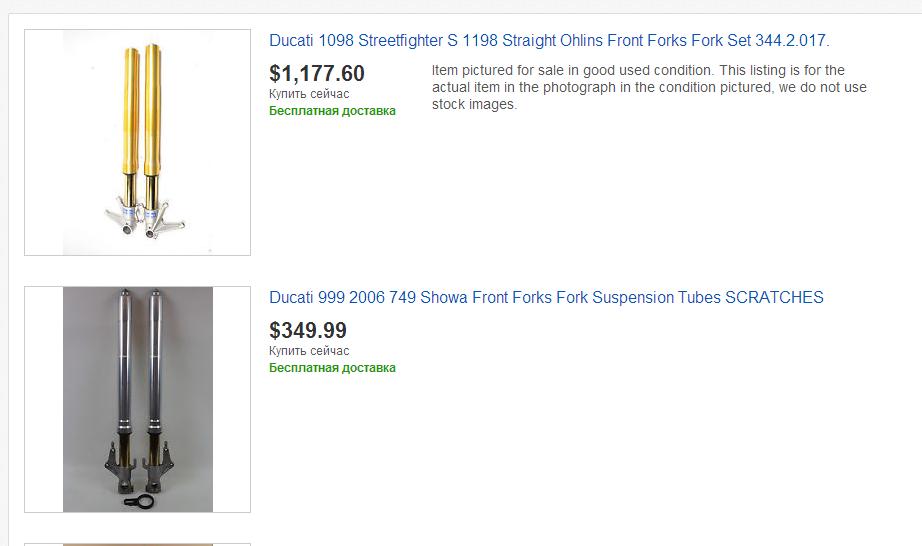922x546 pixels.
Task: Click 'Бесплатная доставка' on the Showa listing
Action: tap(332, 368)
